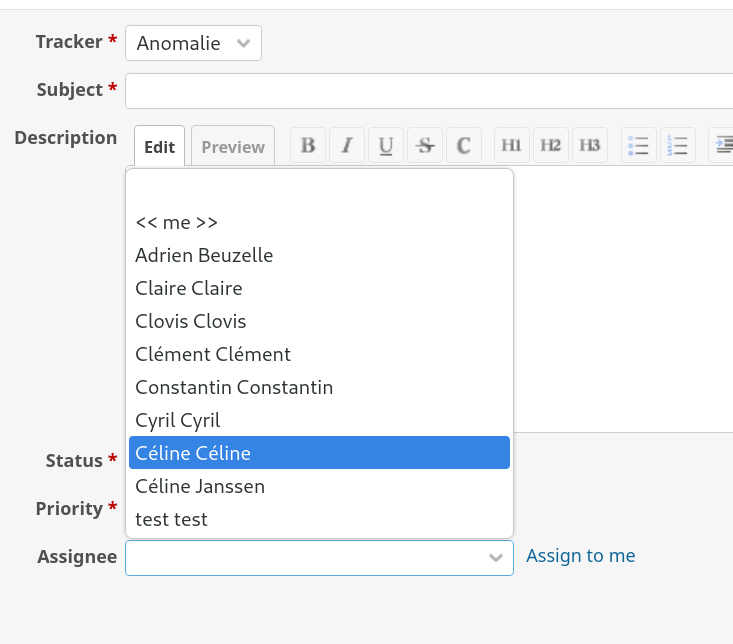733x644 pixels.
Task: Click the Assign to me link
Action: pyautogui.click(x=580, y=556)
